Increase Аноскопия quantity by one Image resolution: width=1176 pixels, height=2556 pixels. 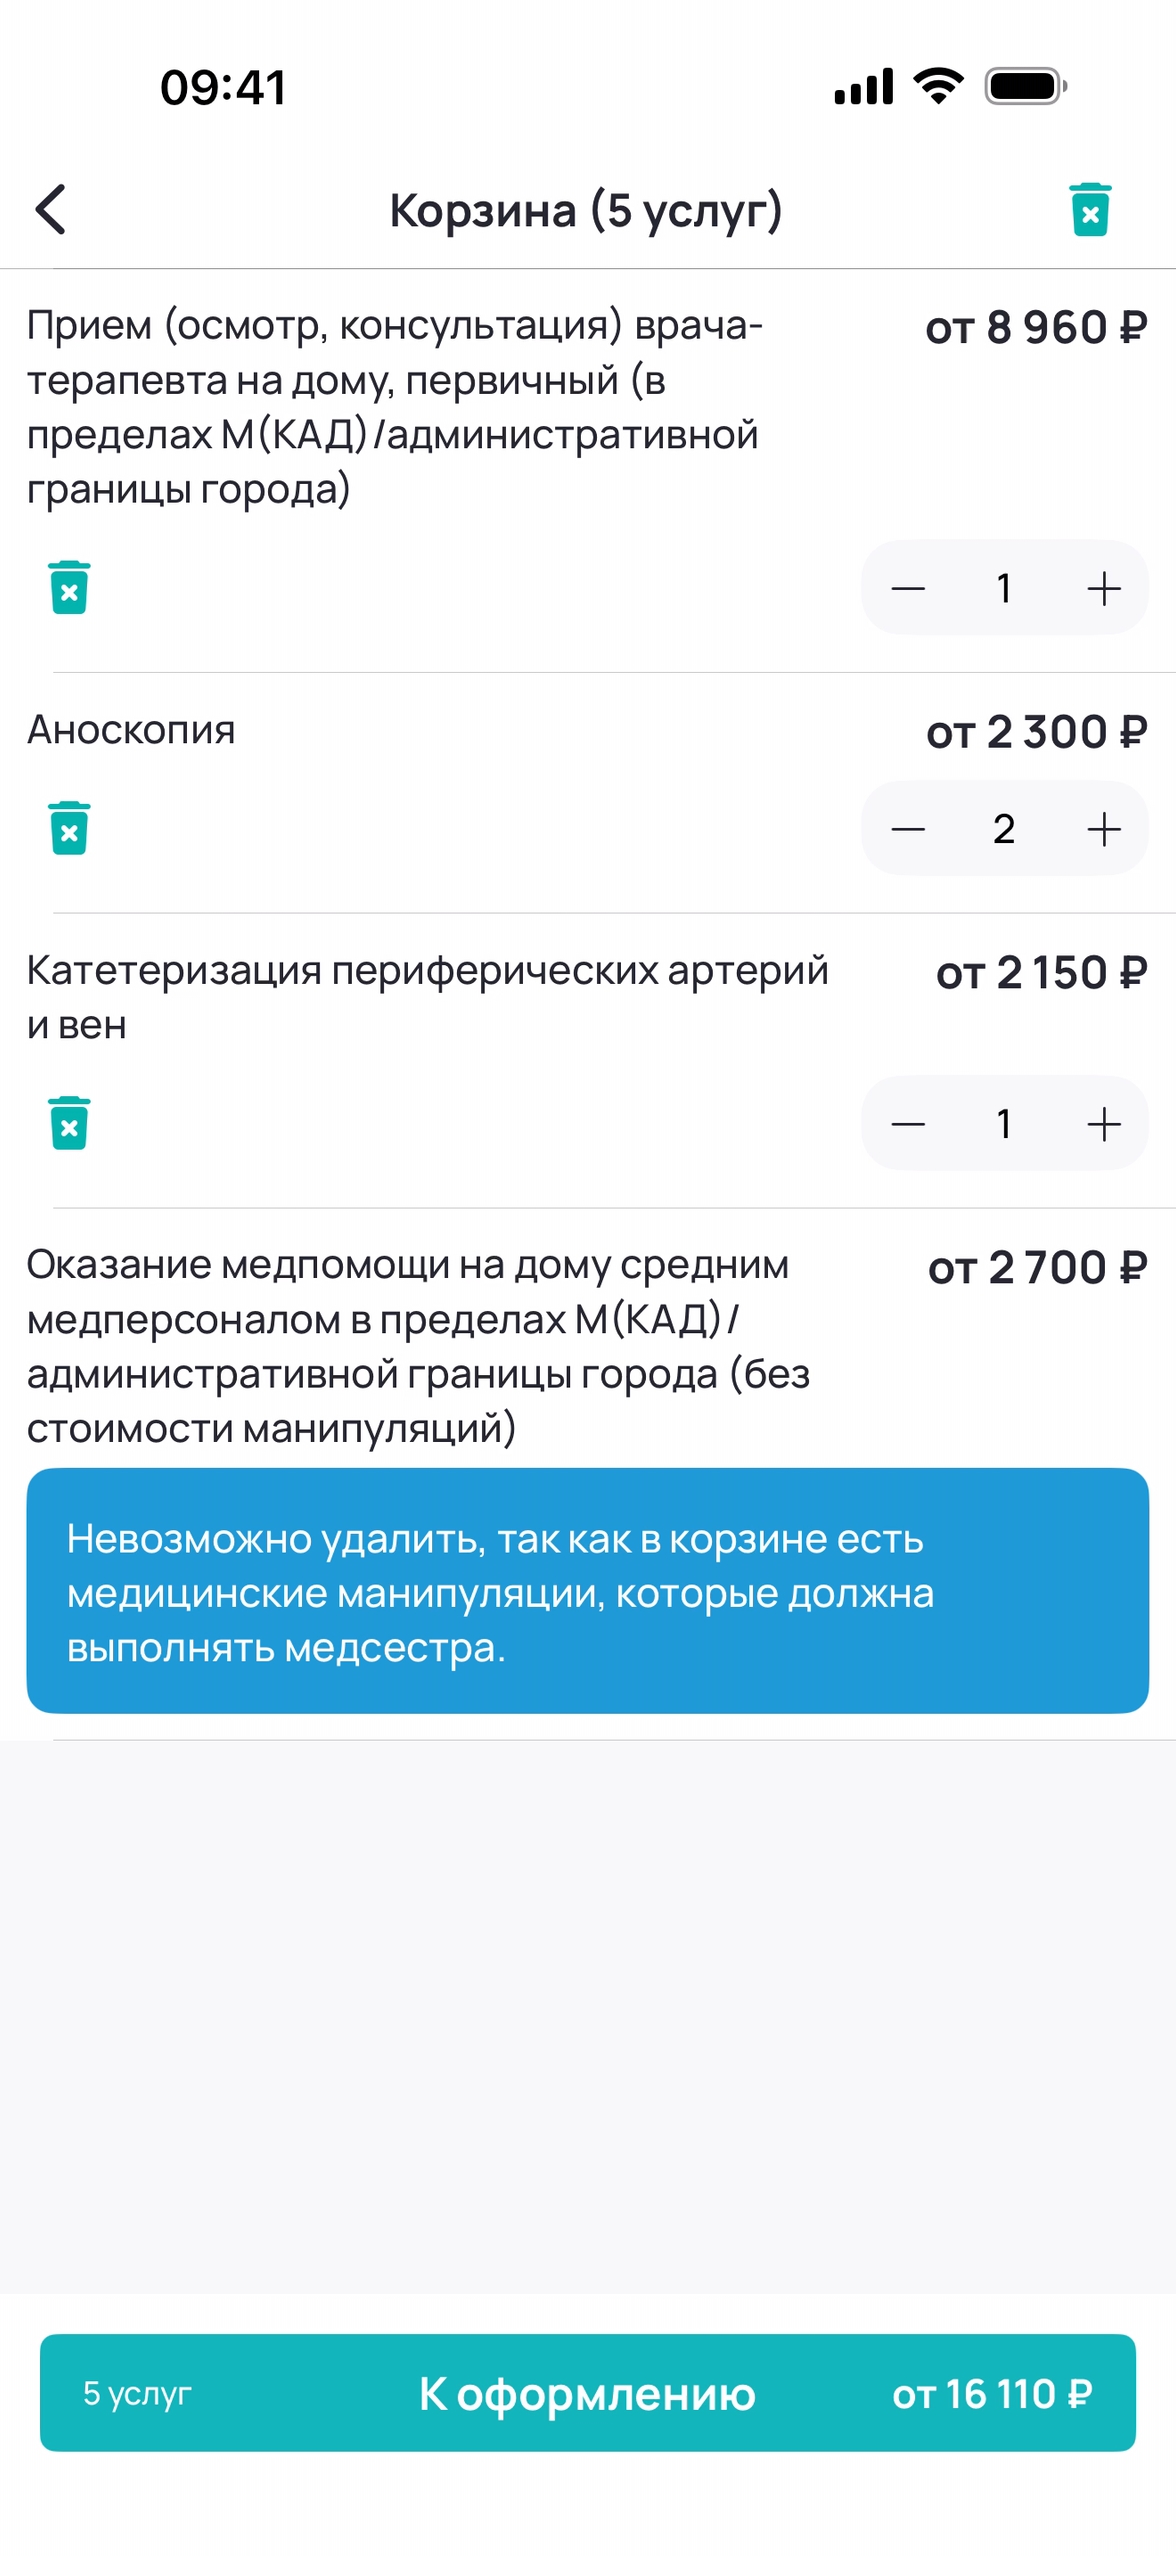click(x=1103, y=829)
